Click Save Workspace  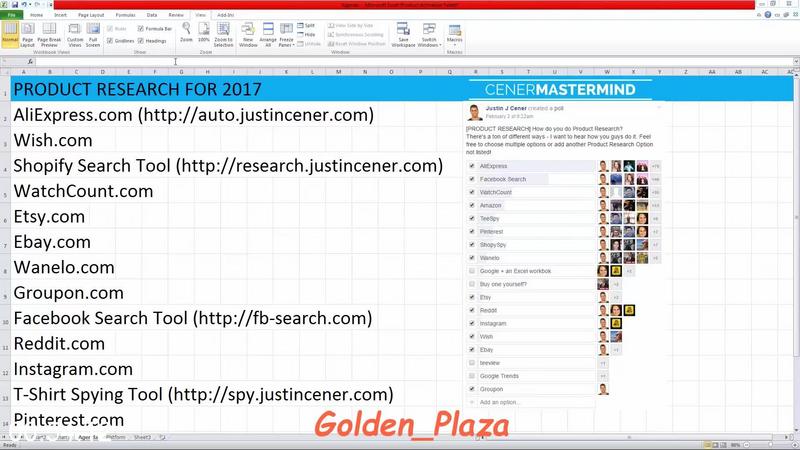point(403,34)
